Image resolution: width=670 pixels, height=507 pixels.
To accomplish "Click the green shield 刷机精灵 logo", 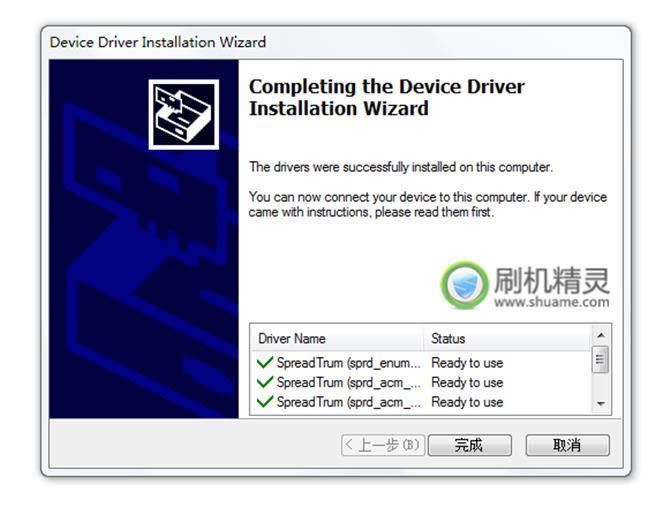I will point(464,285).
